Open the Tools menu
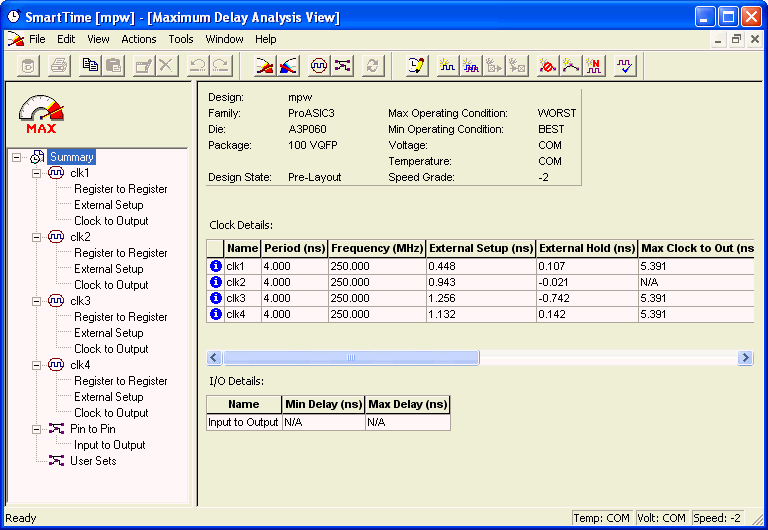 tap(181, 39)
